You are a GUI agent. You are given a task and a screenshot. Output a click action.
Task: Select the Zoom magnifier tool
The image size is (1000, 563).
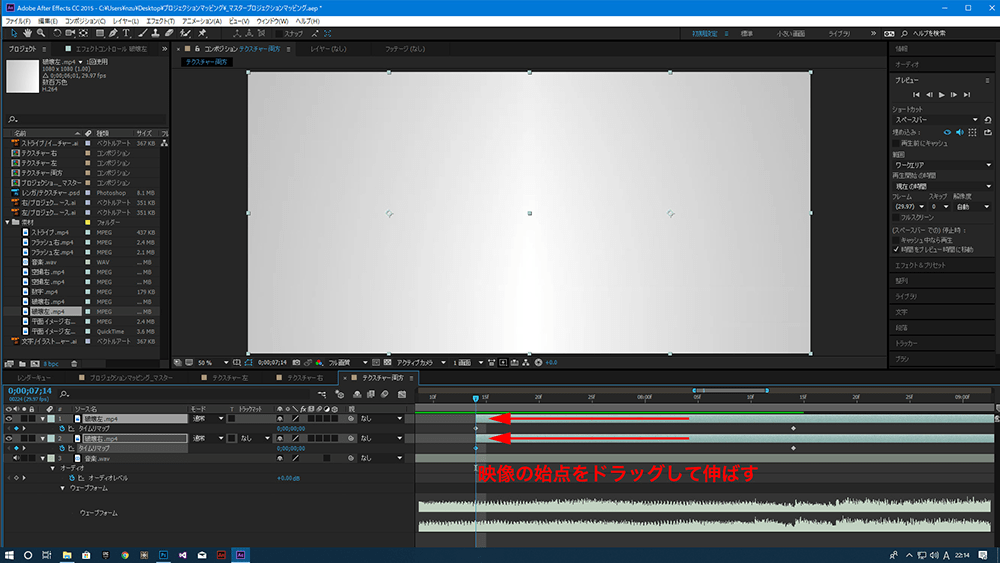pyautogui.click(x=41, y=33)
